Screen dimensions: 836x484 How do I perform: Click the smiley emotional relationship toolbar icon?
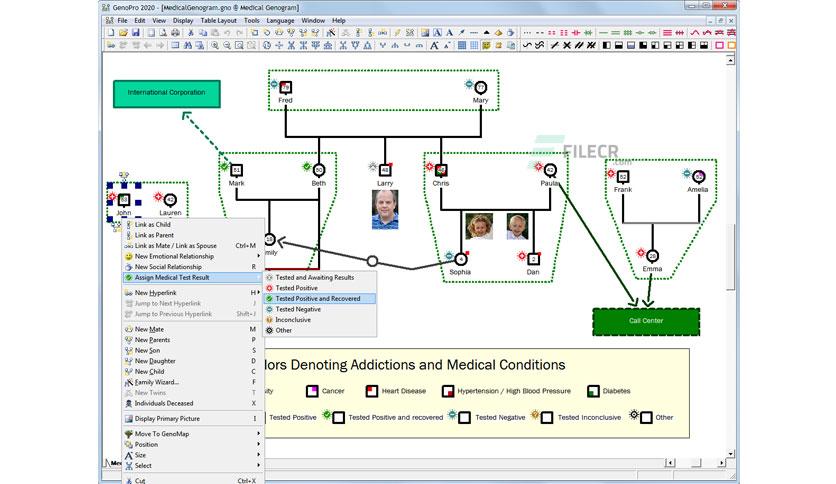pyautogui.click(x=486, y=45)
